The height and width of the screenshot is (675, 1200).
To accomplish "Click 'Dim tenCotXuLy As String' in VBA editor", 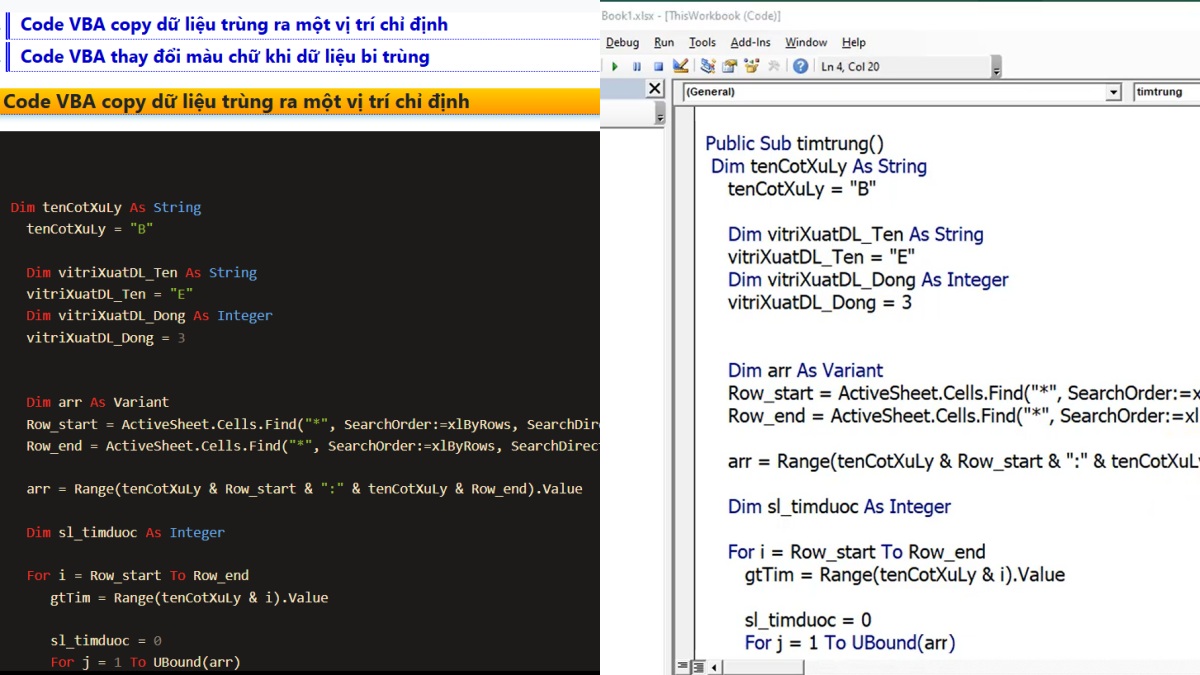I will pyautogui.click(x=819, y=167).
